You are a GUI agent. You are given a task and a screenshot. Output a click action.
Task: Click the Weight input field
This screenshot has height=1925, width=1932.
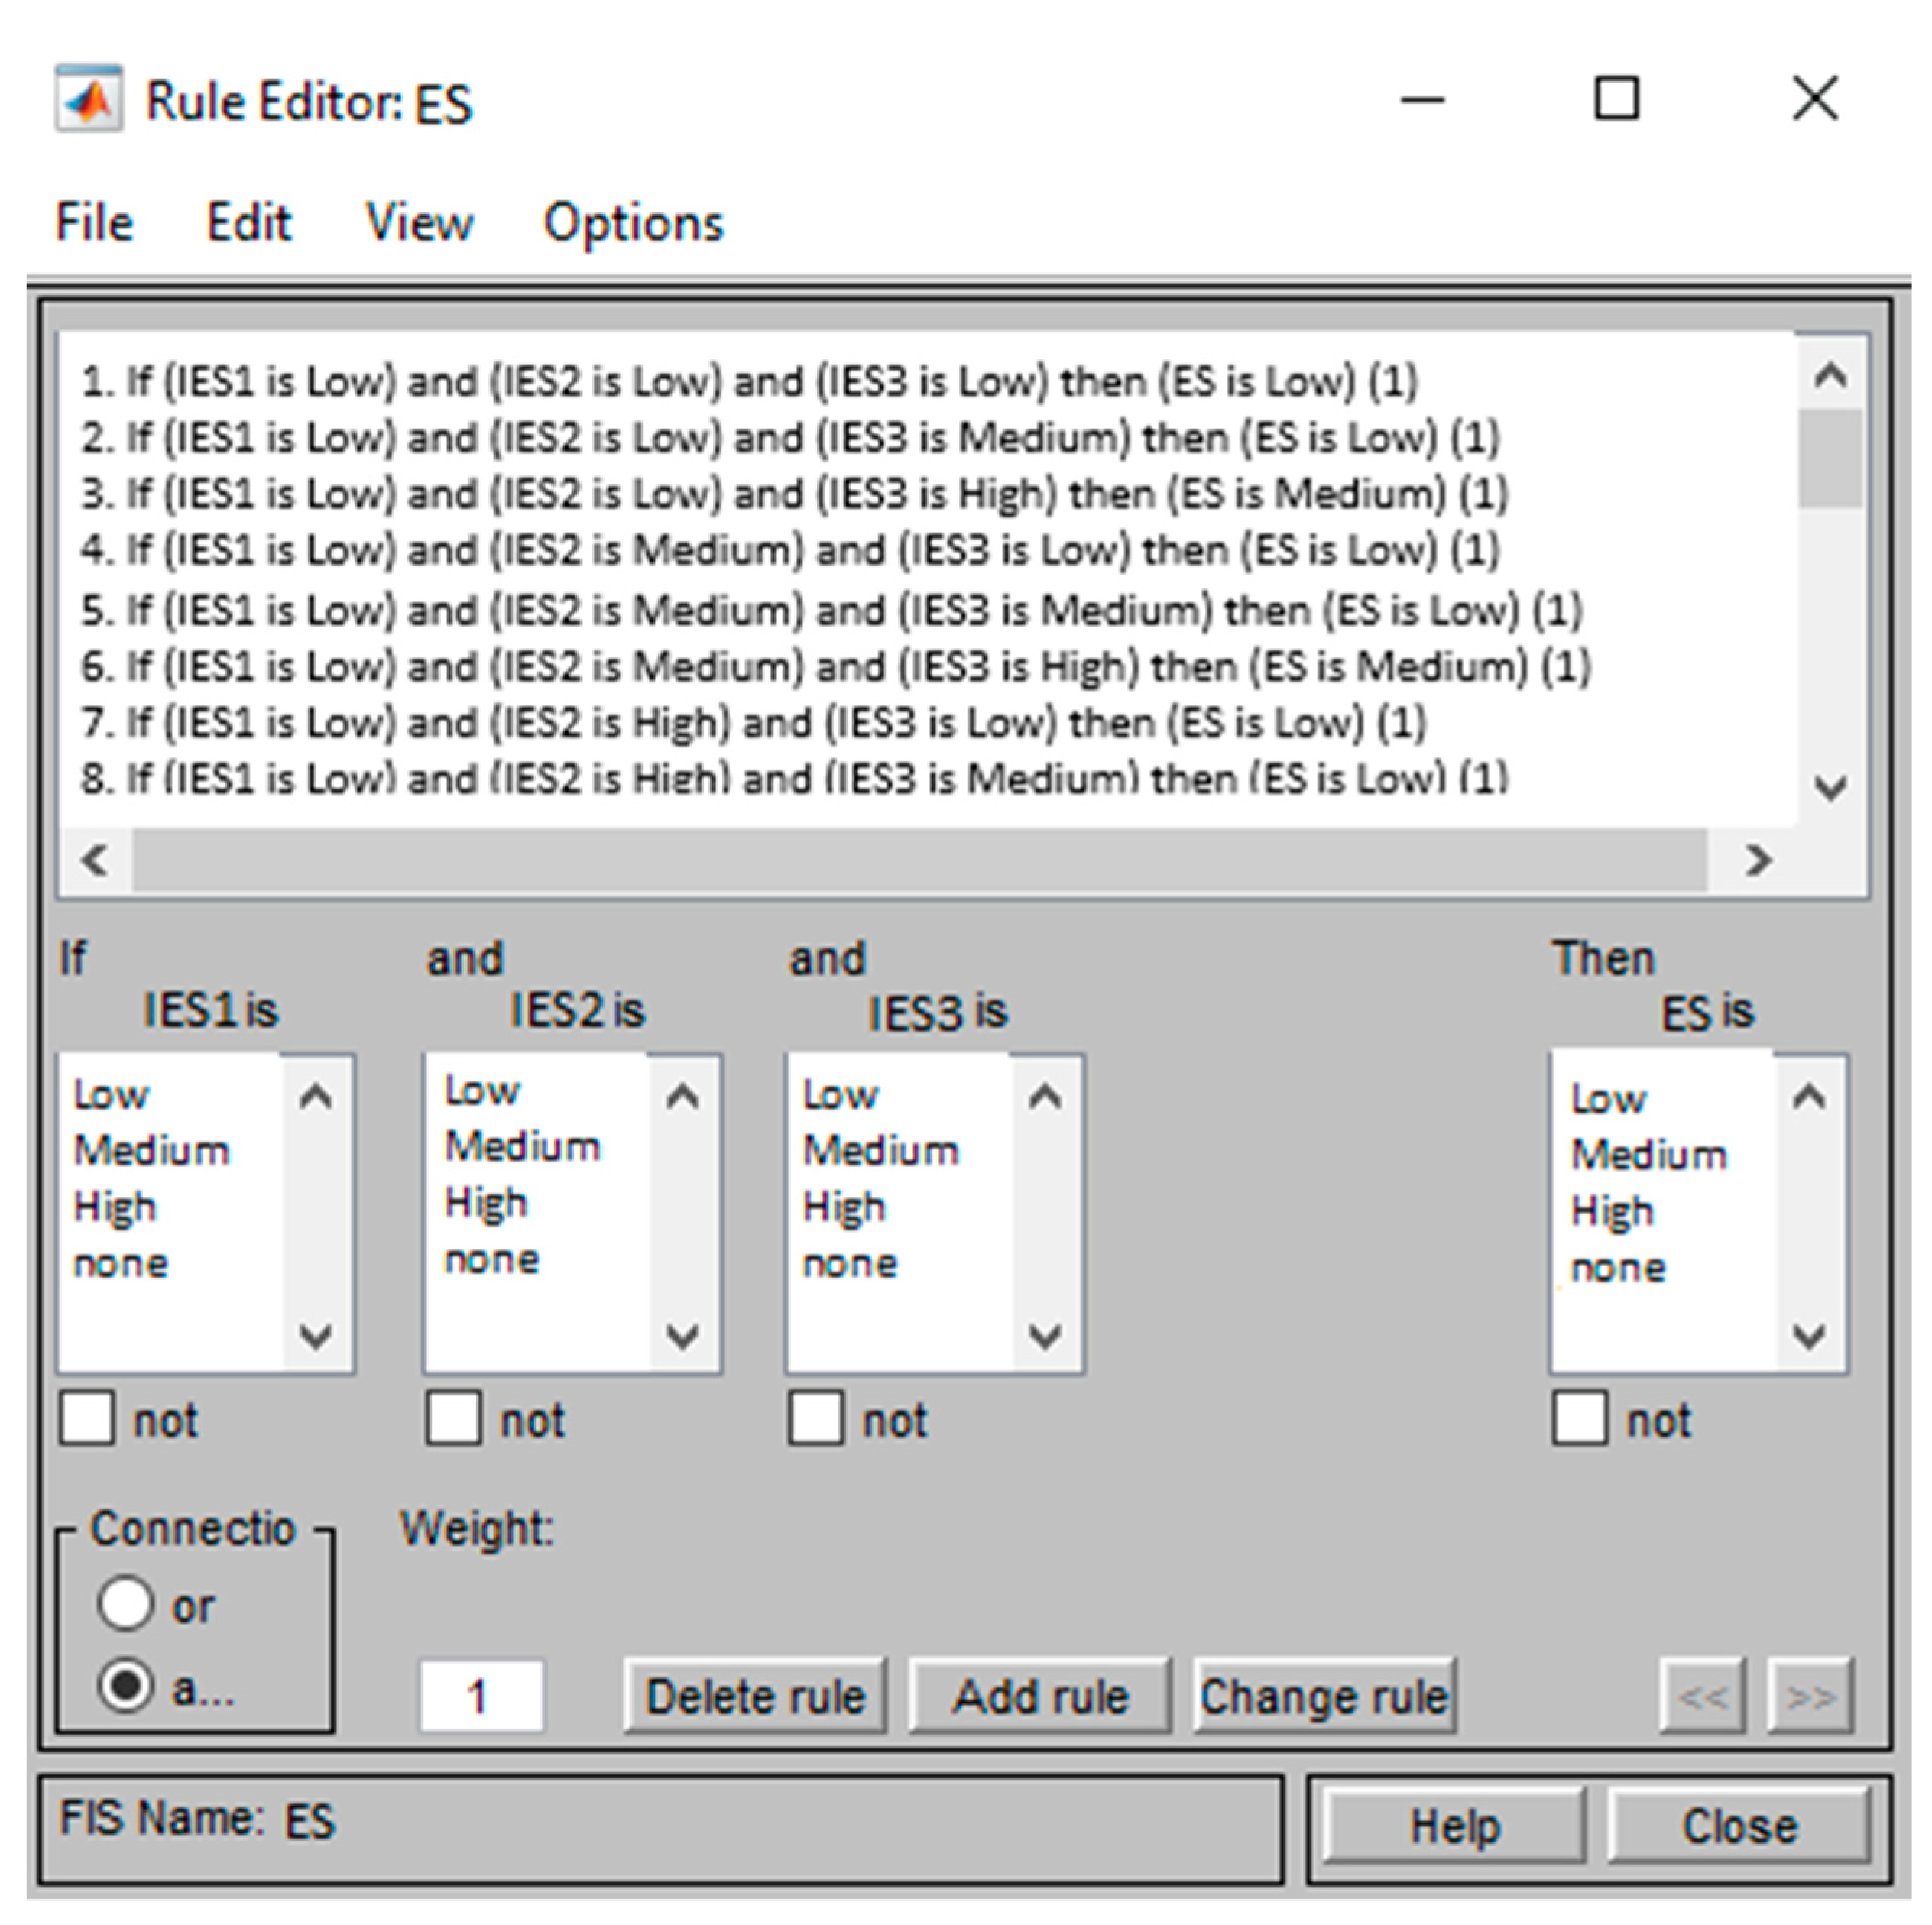(481, 1696)
